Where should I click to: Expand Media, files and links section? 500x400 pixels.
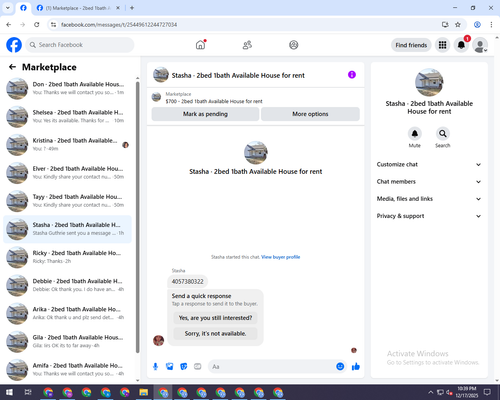[429, 199]
